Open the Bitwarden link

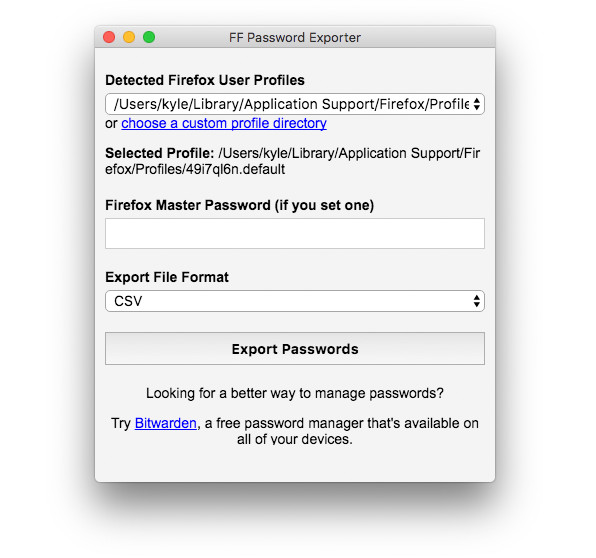click(x=166, y=423)
